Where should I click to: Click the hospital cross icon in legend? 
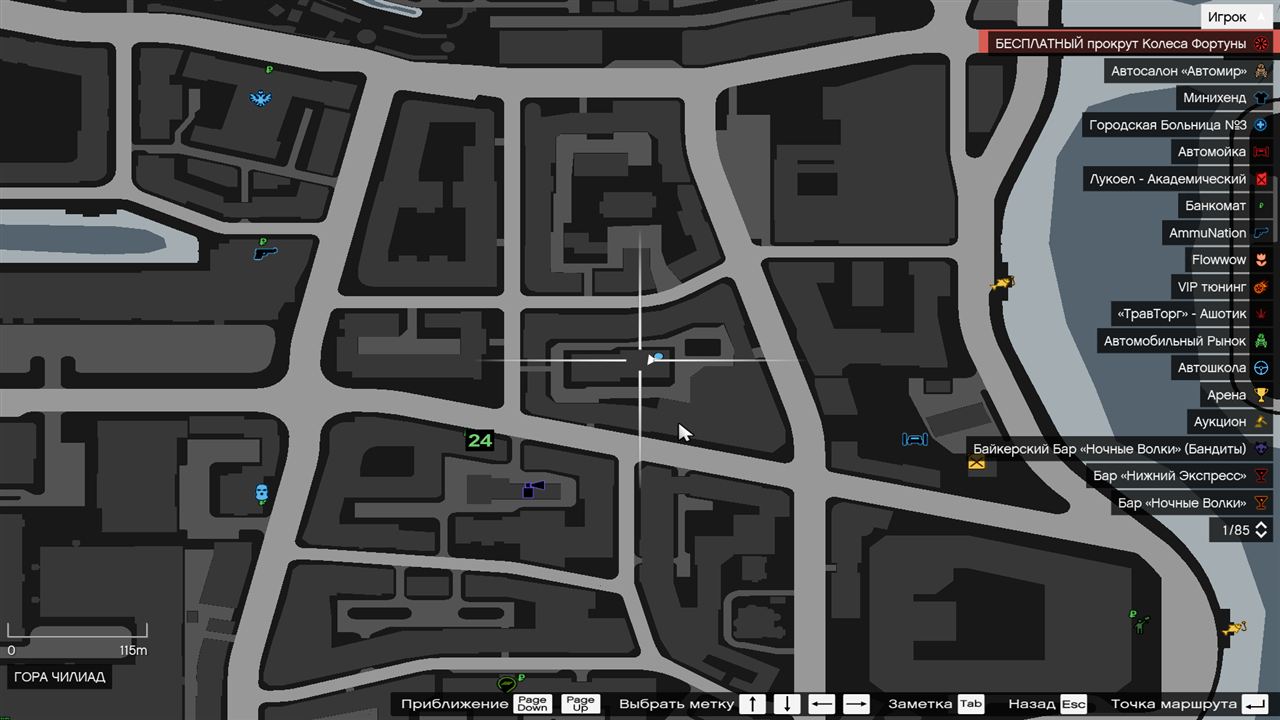1261,125
